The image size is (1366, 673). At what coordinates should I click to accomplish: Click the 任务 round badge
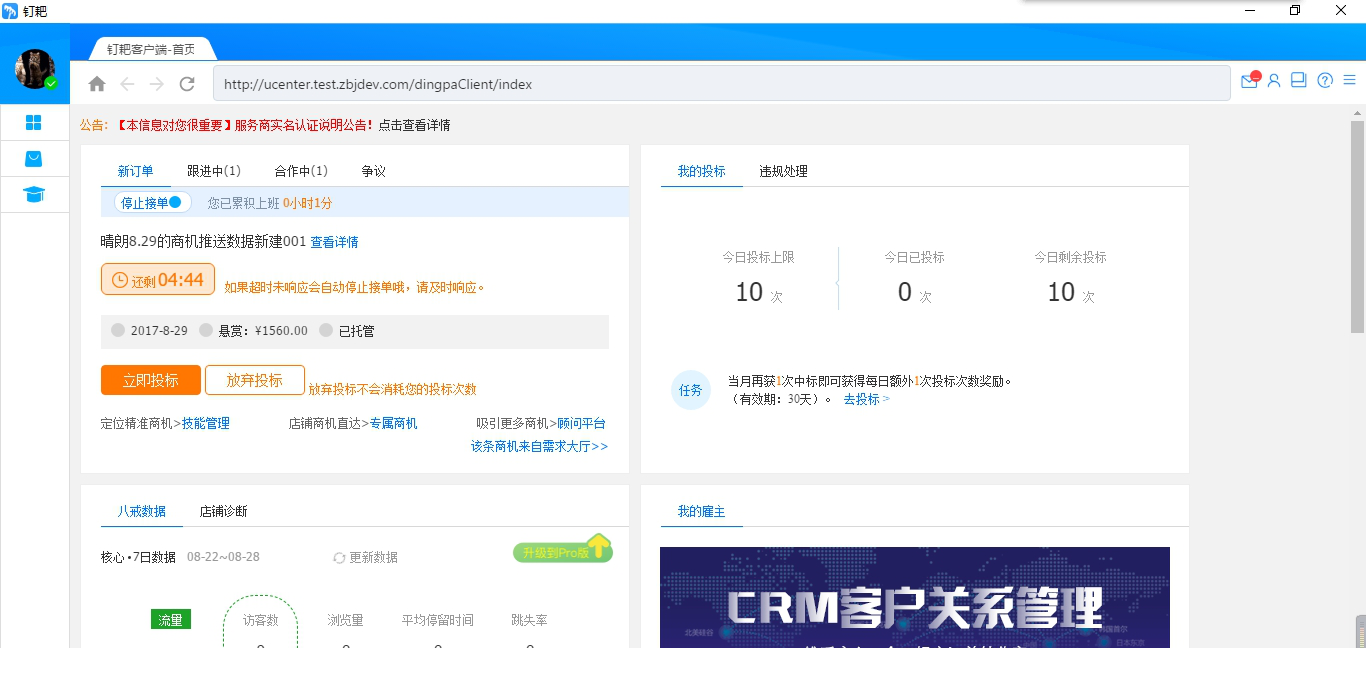pyautogui.click(x=691, y=390)
